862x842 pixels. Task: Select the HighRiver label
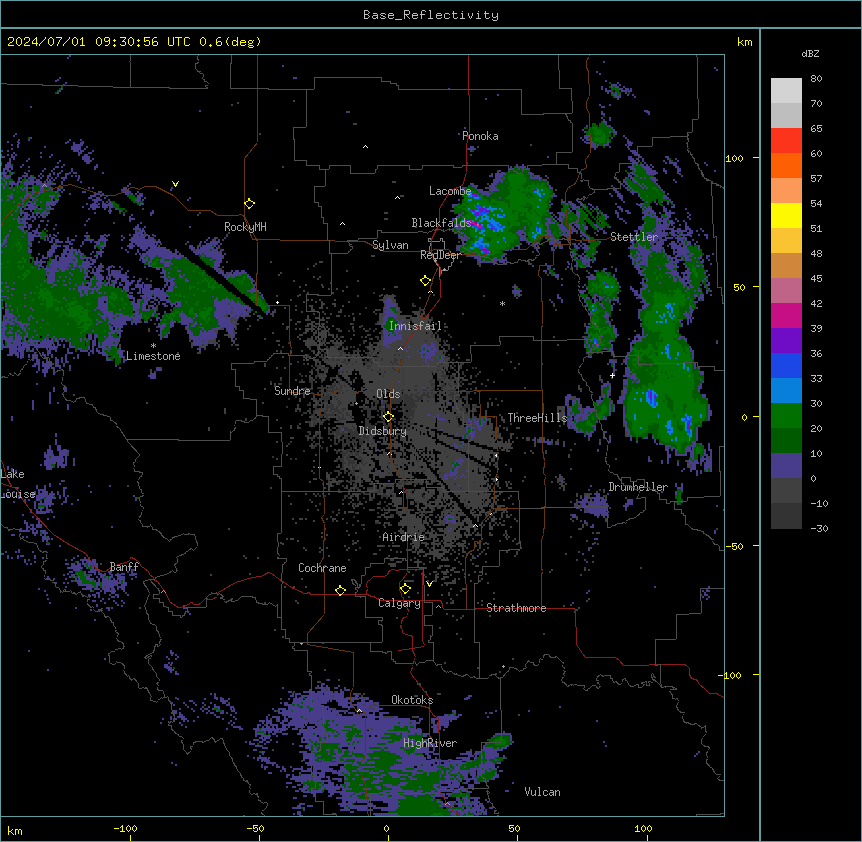[x=430, y=744]
